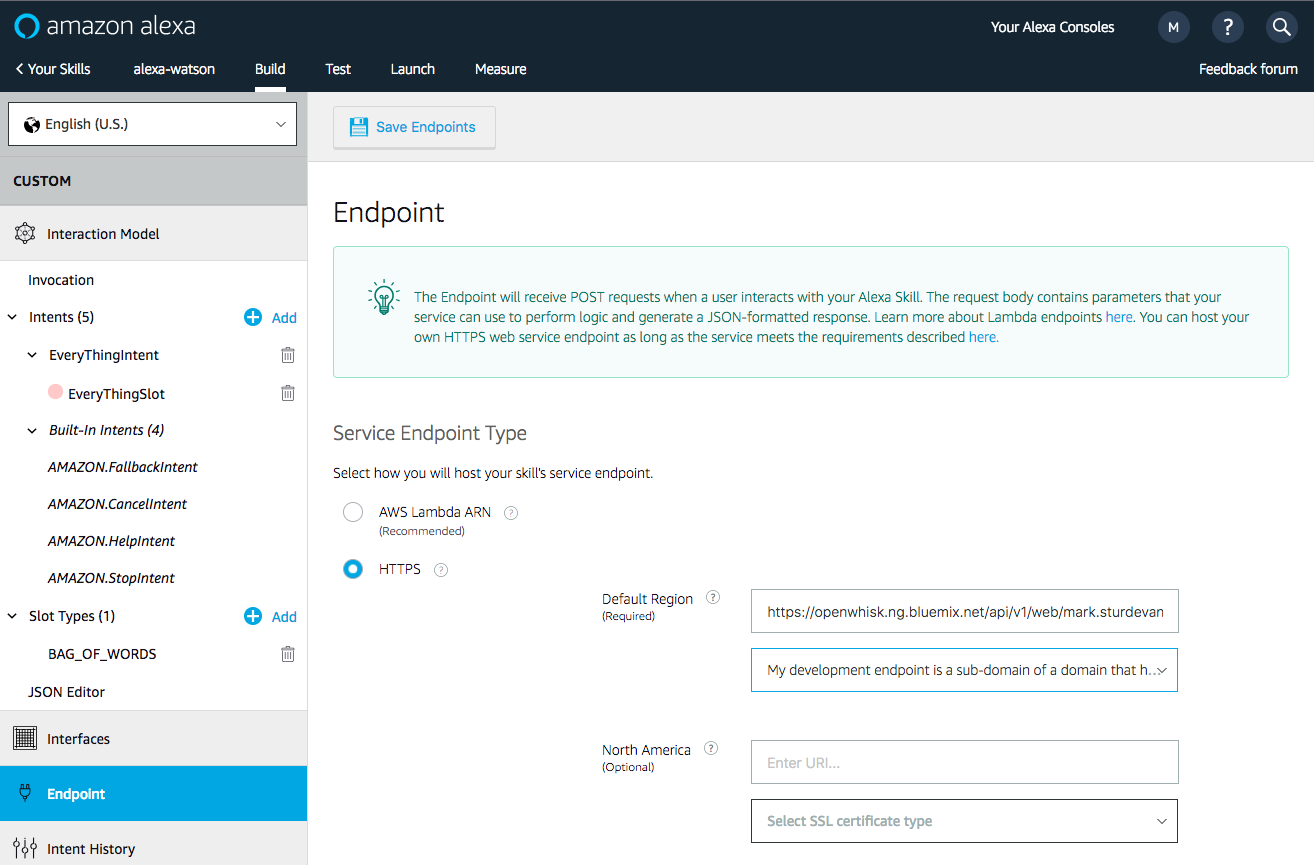
Task: Click the globe icon in language selector
Action: pyautogui.click(x=32, y=125)
